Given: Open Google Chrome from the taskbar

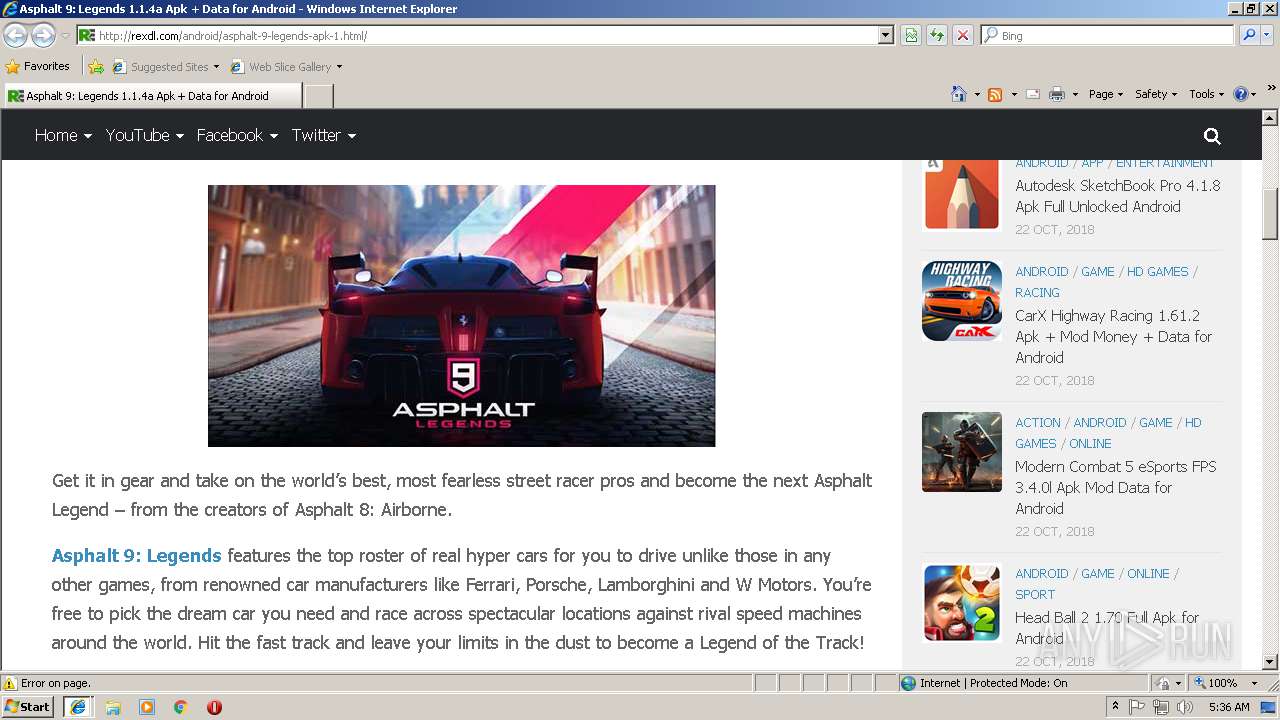Looking at the screenshot, I should [181, 707].
